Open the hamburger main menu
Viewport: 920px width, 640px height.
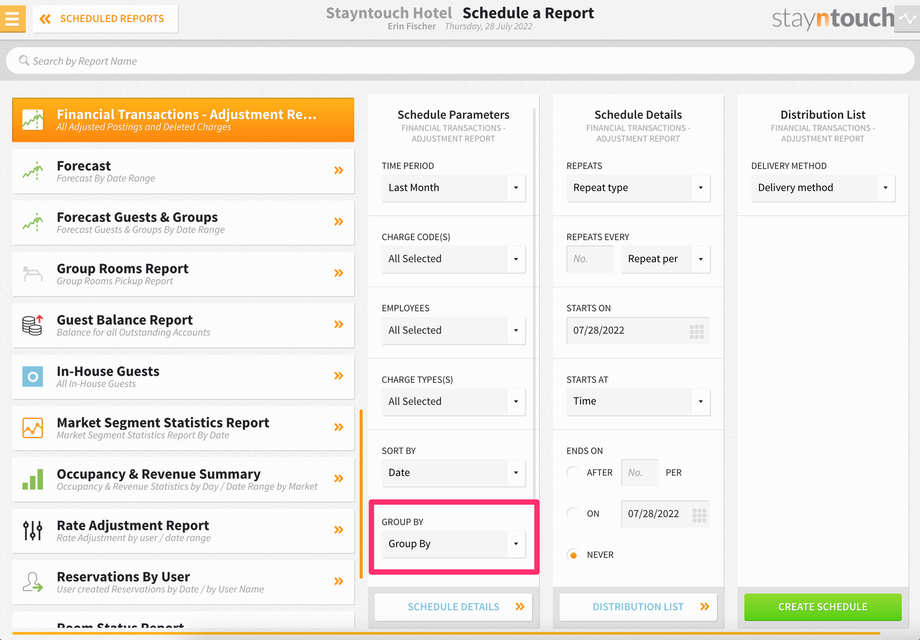tap(12, 19)
